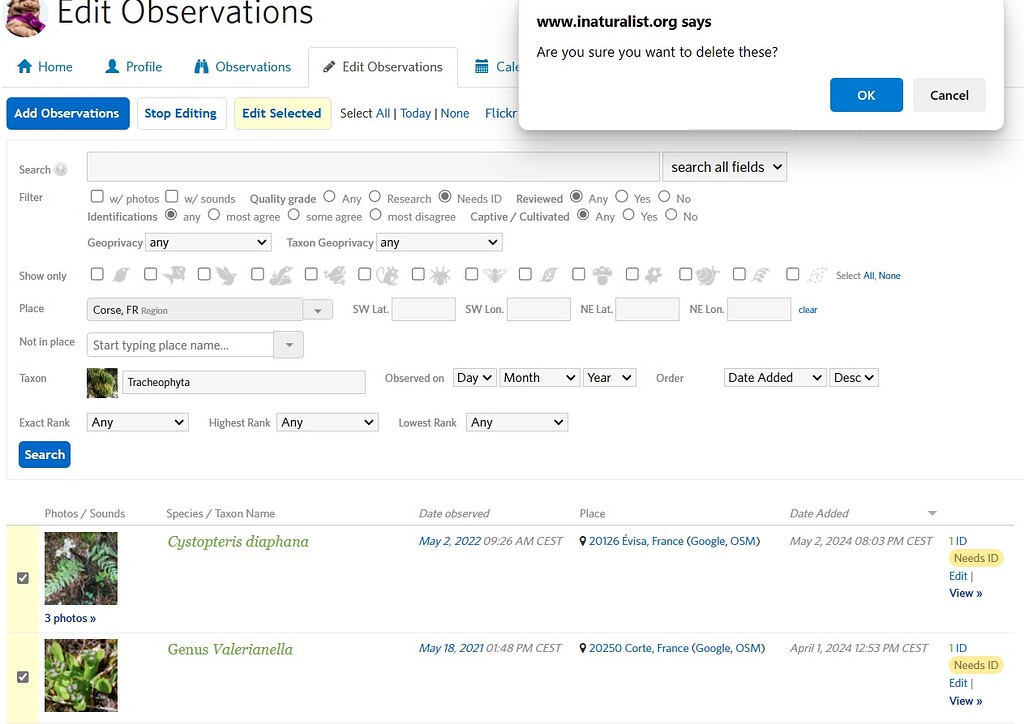Image resolution: width=1024 pixels, height=724 pixels.
Task: Click the pencil icon on Edit Observations tab
Action: [x=329, y=66]
